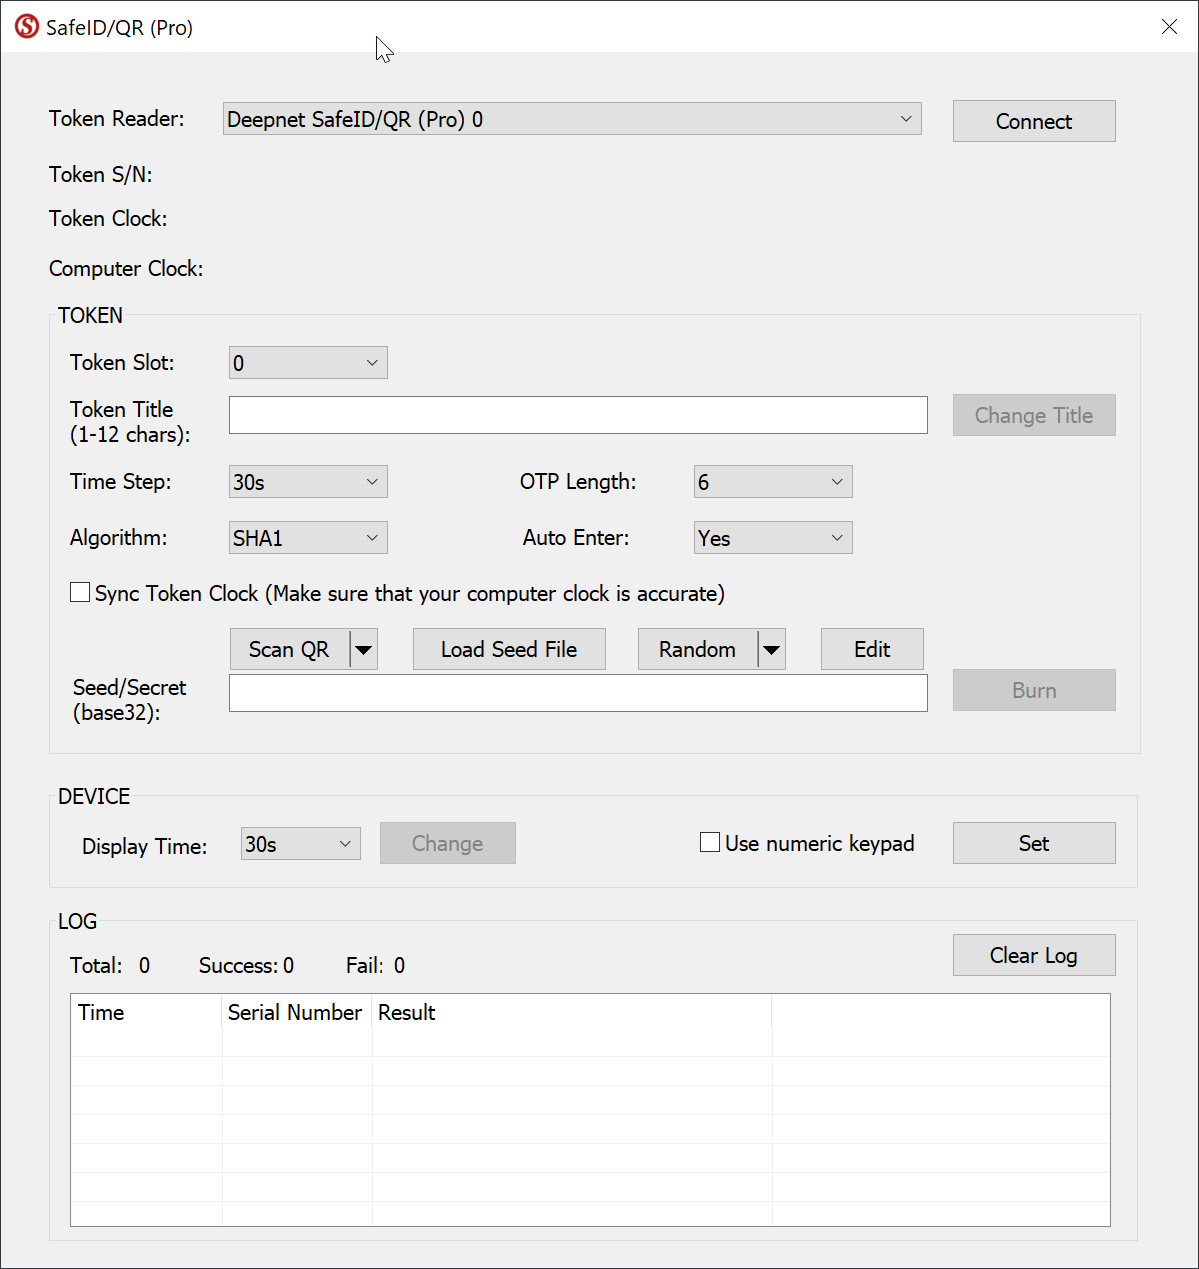Enable the Sync Token Clock checkbox

[80, 593]
